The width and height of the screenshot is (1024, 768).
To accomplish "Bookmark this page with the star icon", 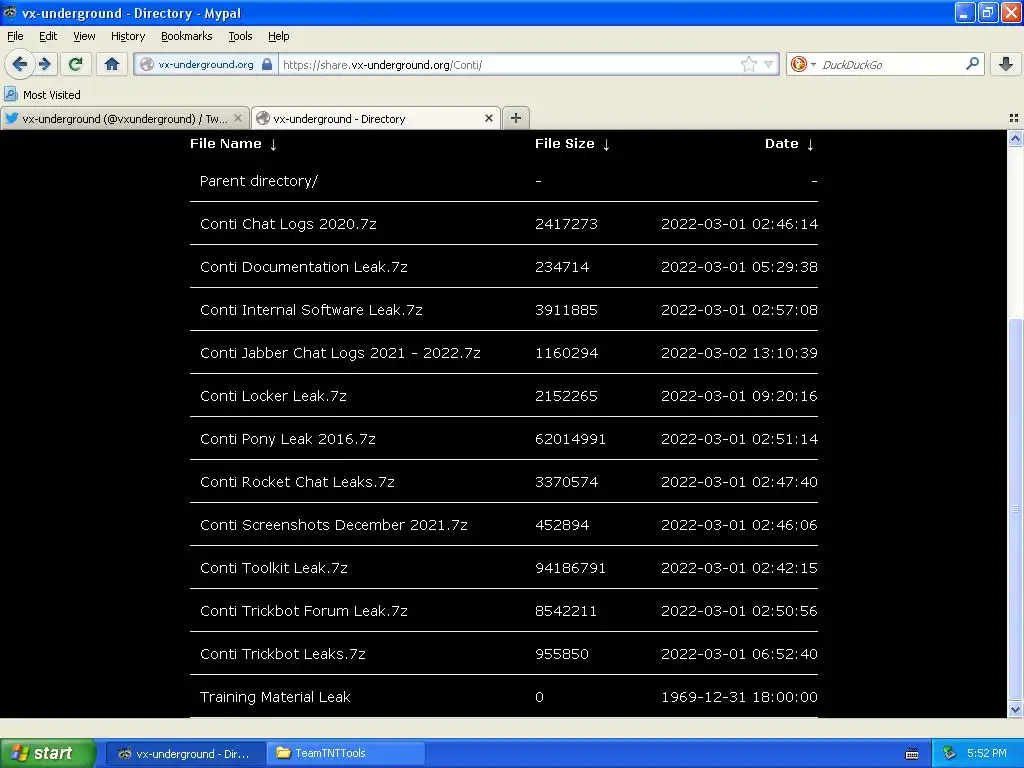I will point(748,64).
